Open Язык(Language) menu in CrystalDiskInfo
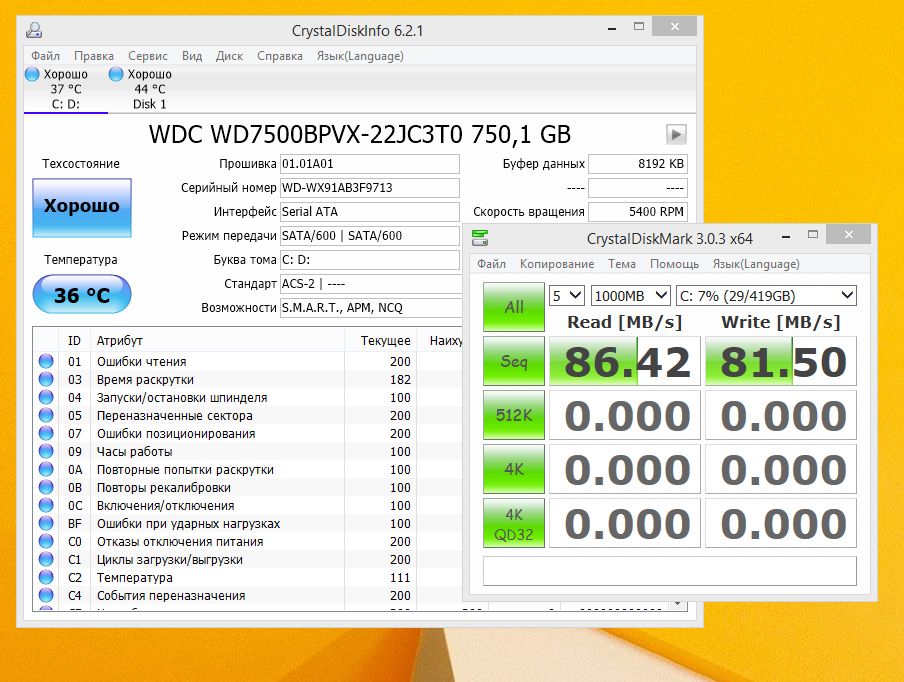The height and width of the screenshot is (682, 904). point(360,56)
